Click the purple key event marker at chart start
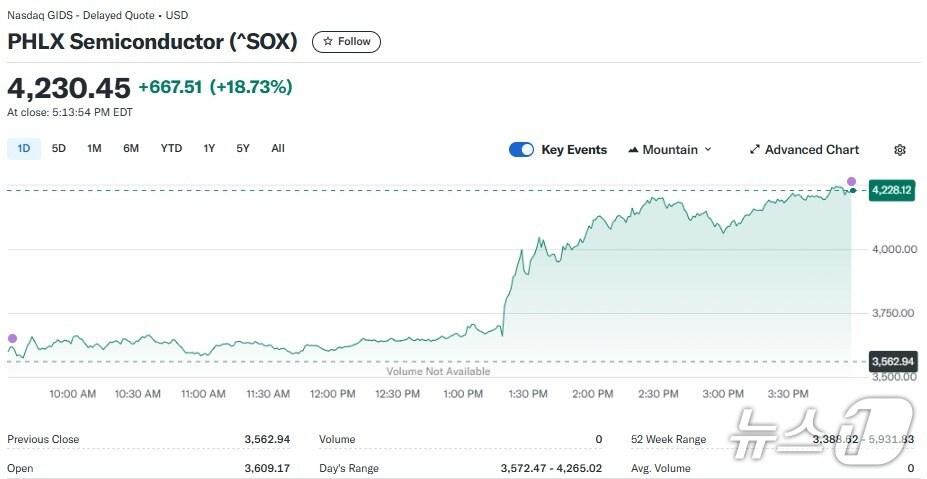The image size is (927, 479). (12, 338)
